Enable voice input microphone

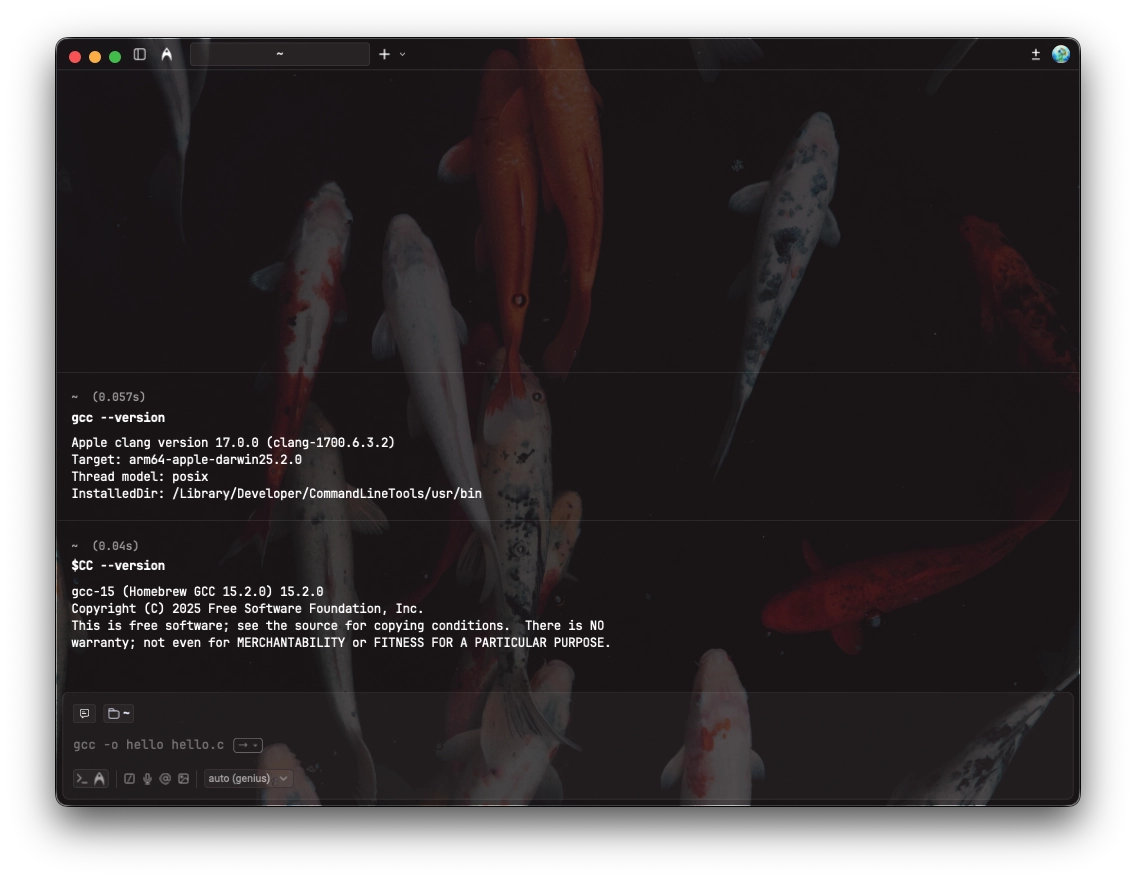(147, 778)
